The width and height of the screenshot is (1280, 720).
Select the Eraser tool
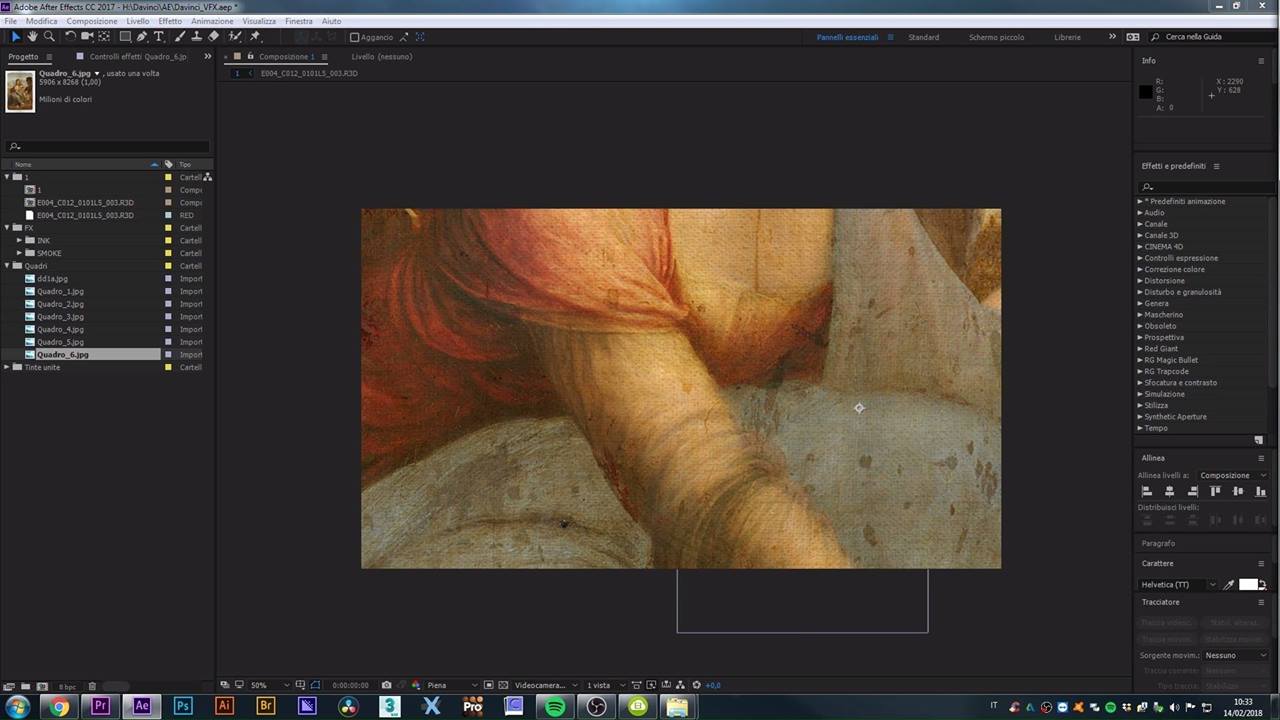coord(213,37)
